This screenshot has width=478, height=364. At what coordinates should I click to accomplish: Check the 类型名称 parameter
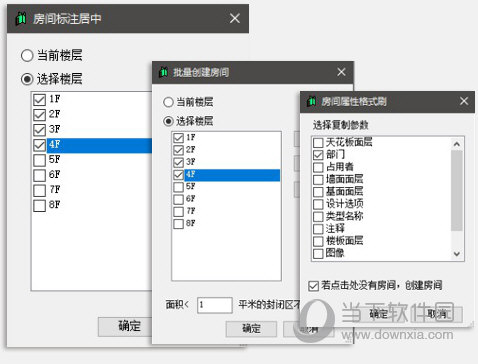(318, 217)
